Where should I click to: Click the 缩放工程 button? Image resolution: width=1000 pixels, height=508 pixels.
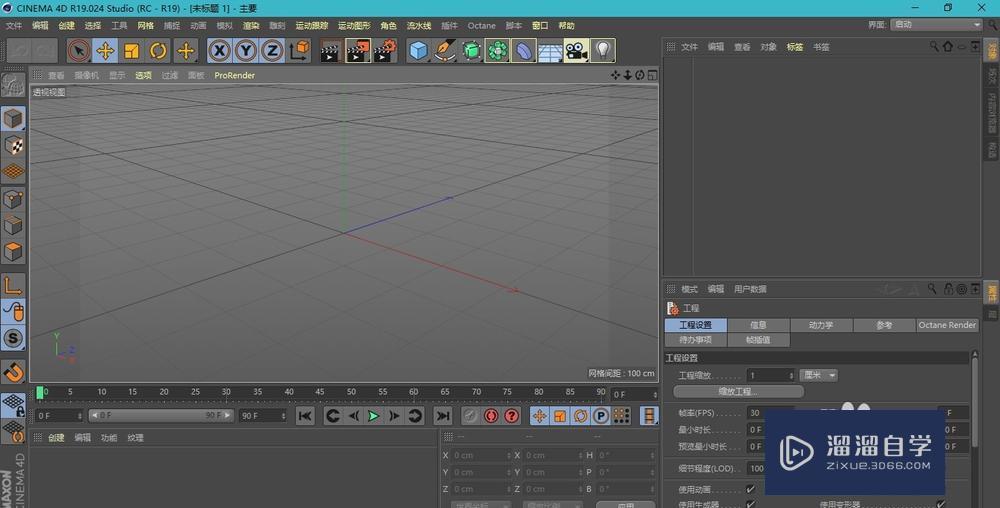point(738,391)
